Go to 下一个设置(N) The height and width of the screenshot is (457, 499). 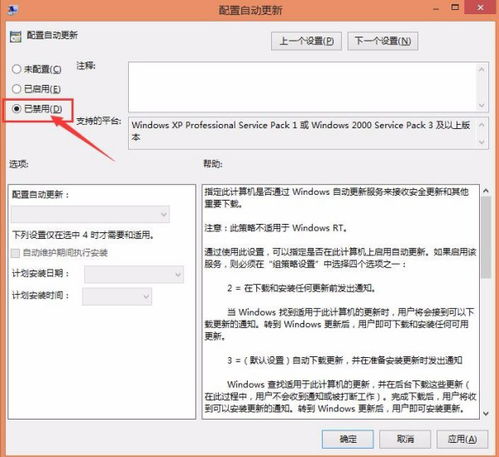click(383, 41)
